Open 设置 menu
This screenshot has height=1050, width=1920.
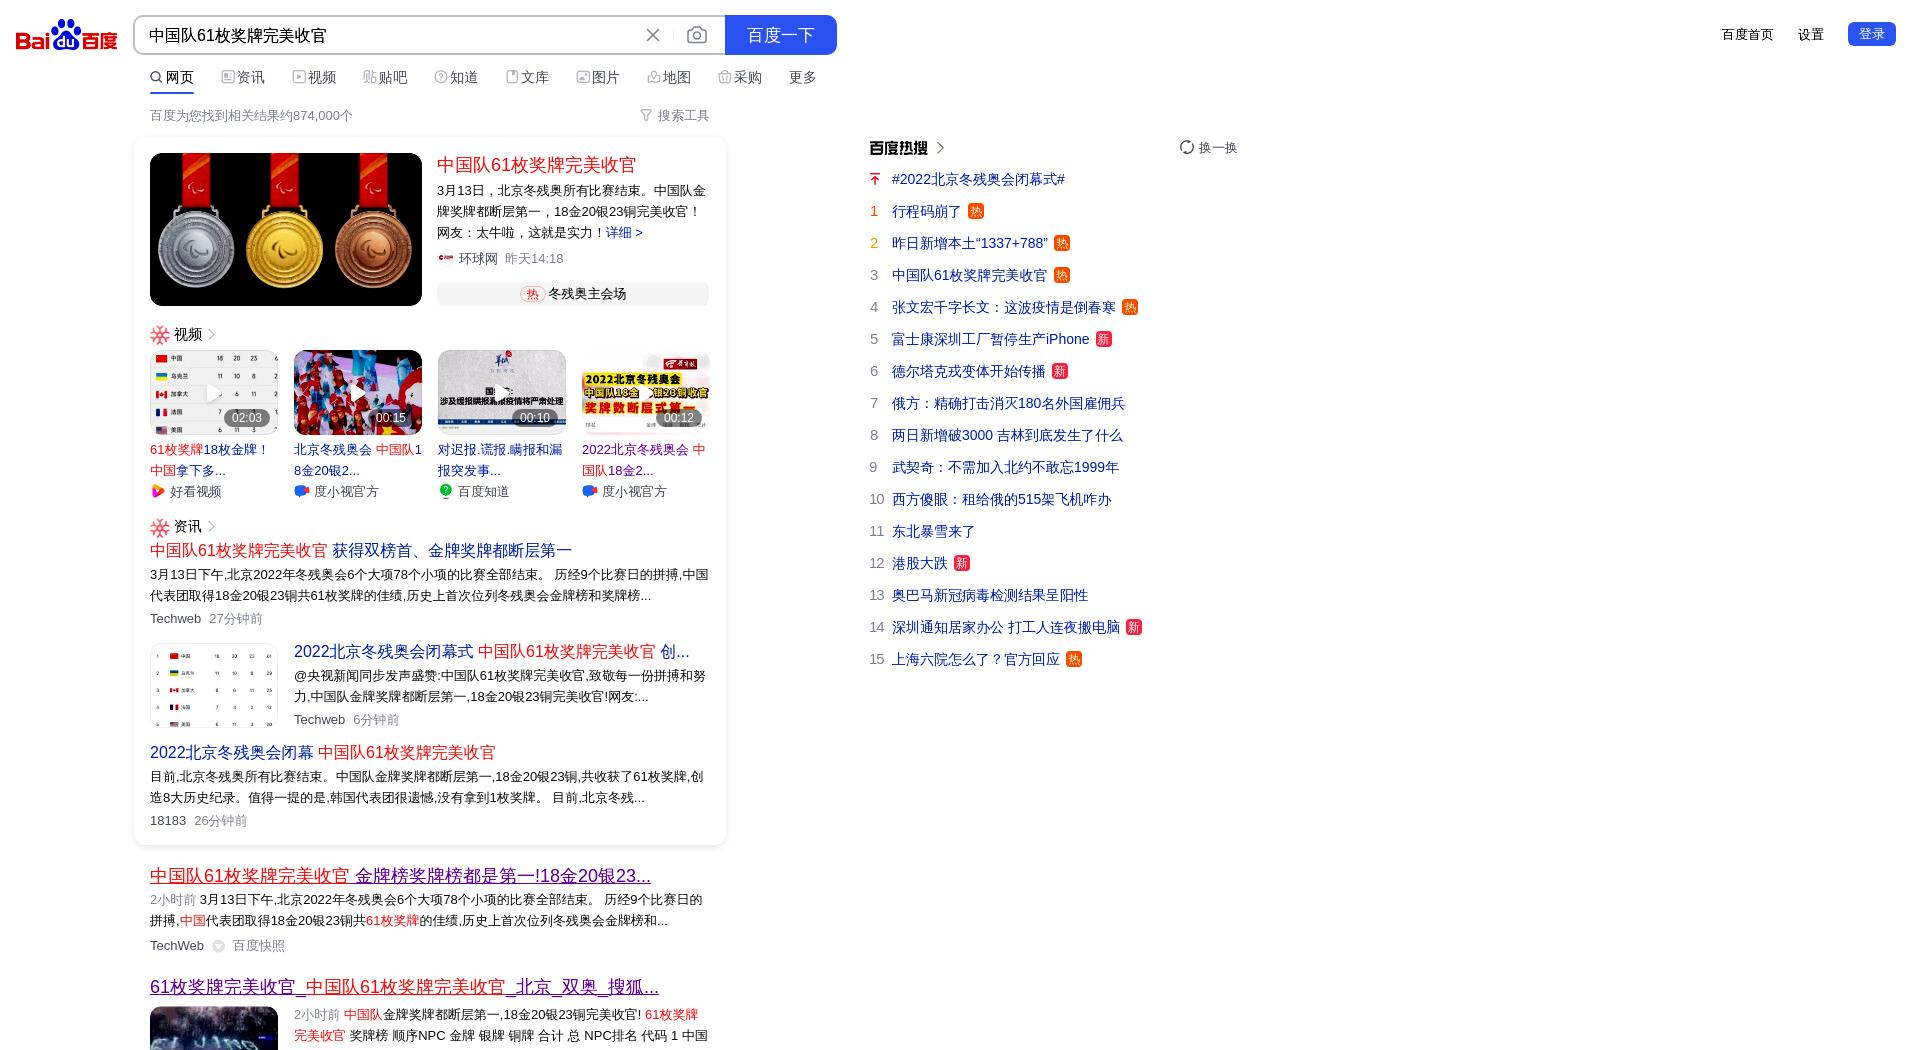(1810, 34)
